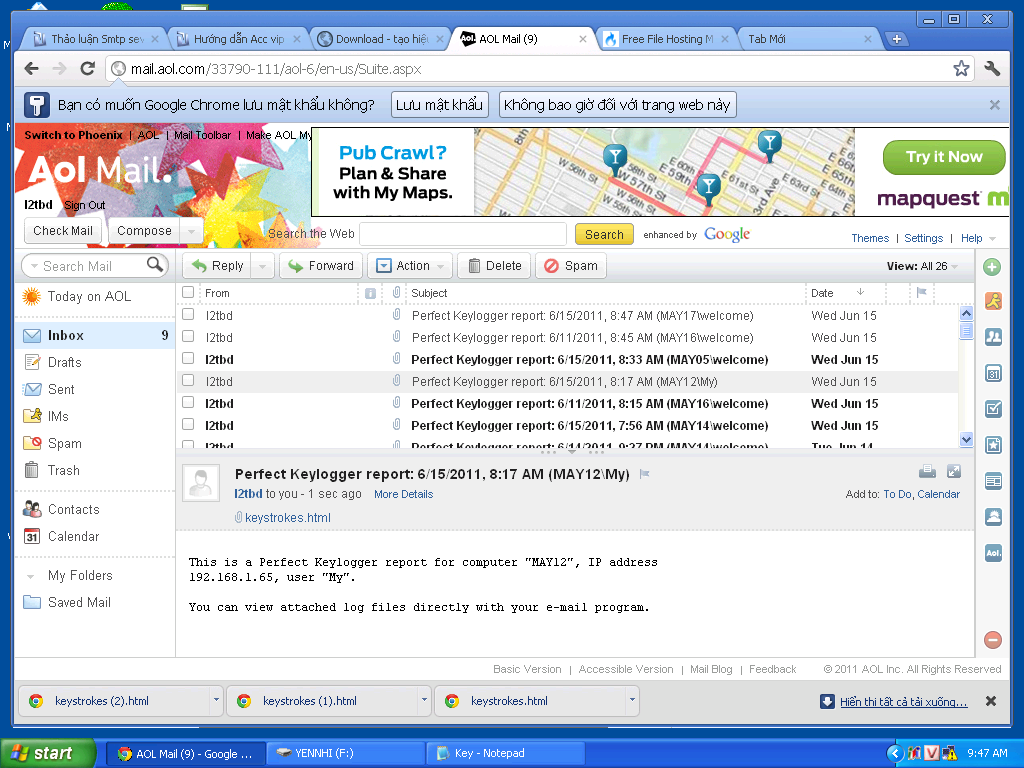Switch to the Thảo luận Smtp tab

[96, 39]
